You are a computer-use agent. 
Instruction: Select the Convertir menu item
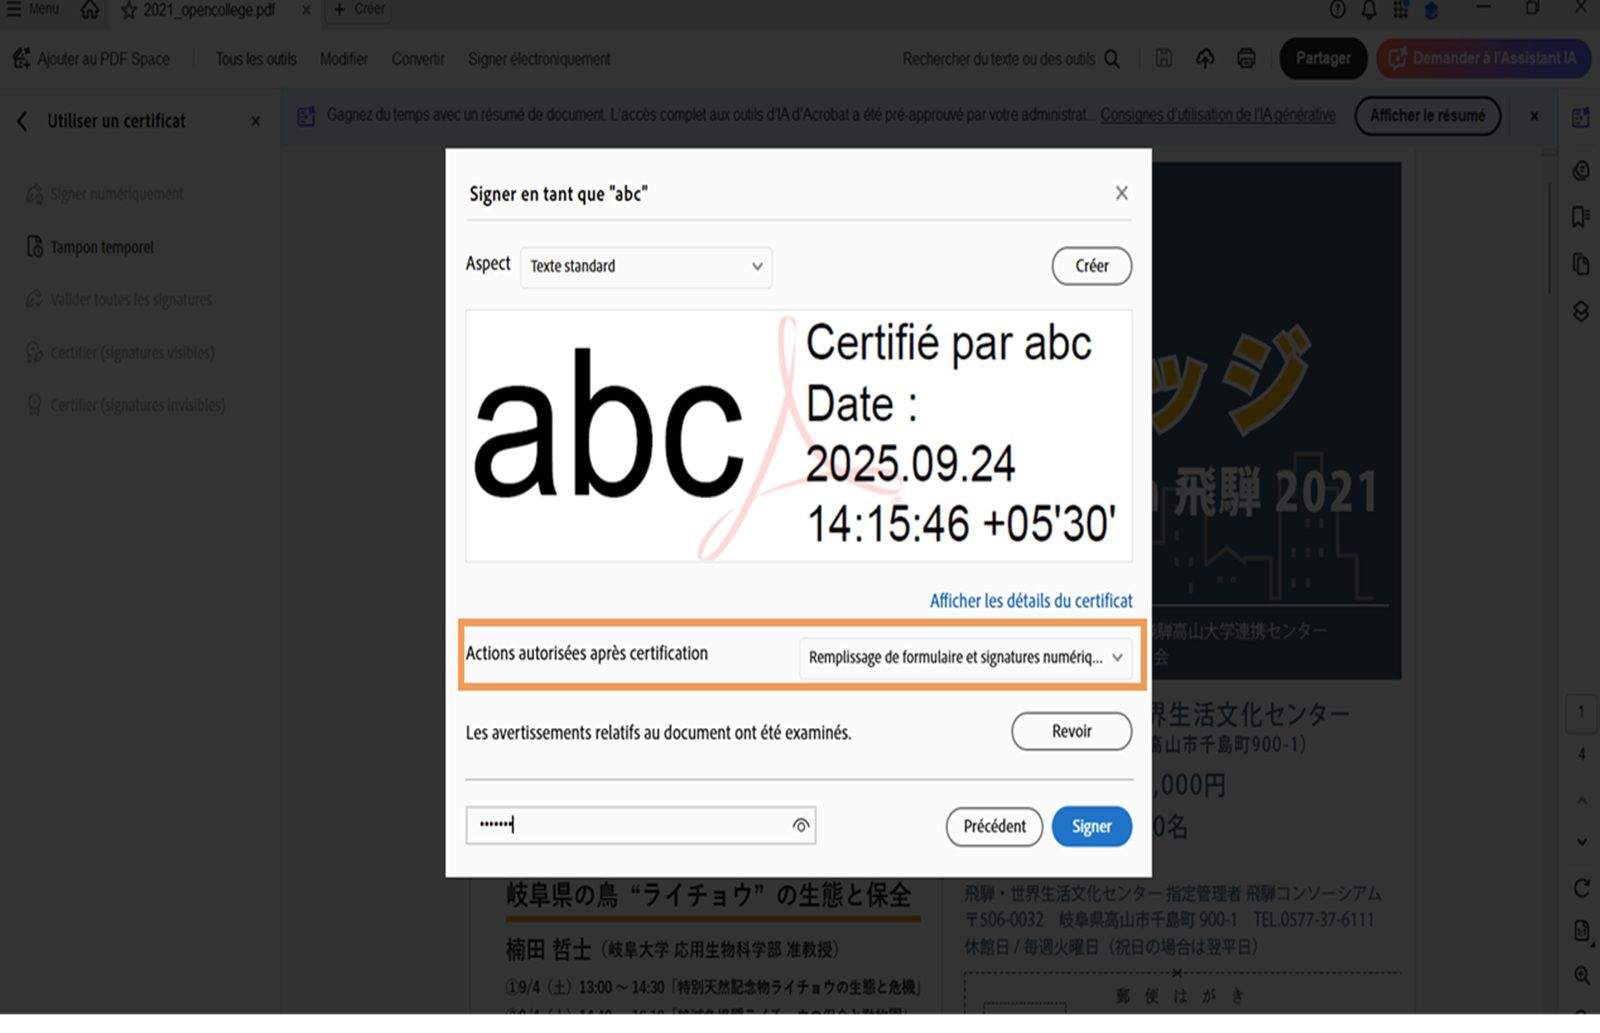(x=418, y=59)
